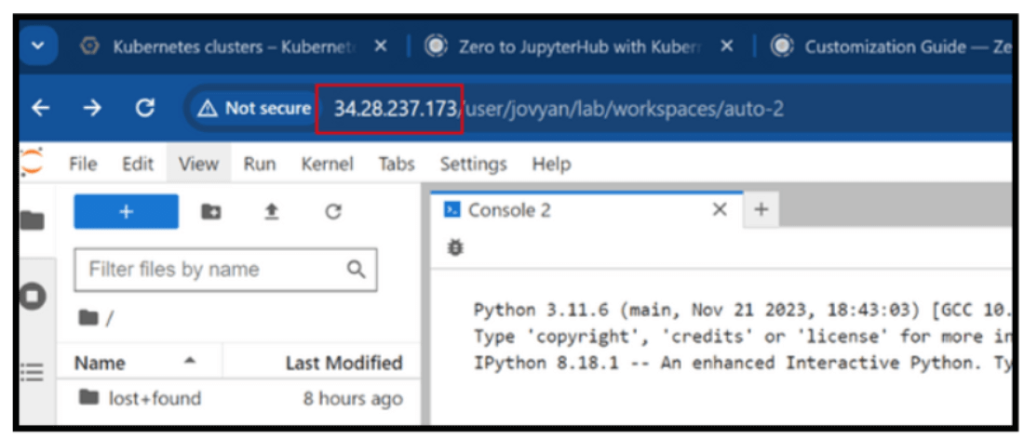Close the Zero to JupyterHub browser tab

click(726, 47)
